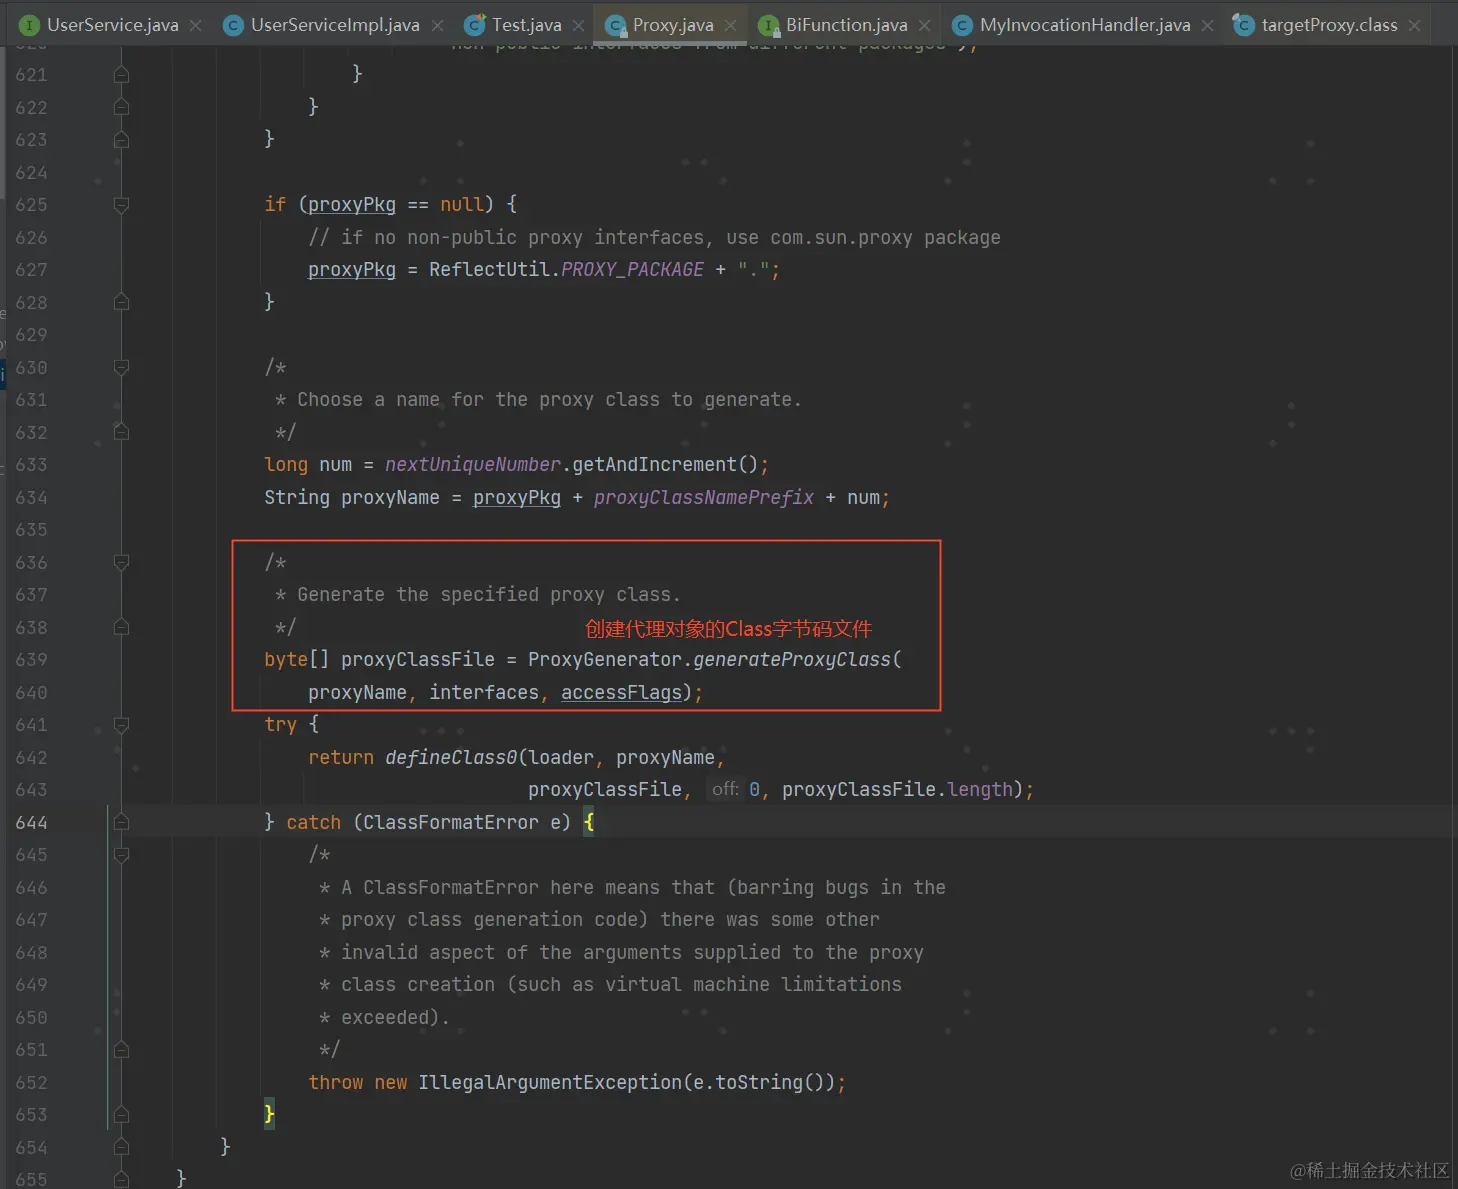1458x1189 pixels.
Task: Close the Proxy.java tab
Action: coord(731,26)
